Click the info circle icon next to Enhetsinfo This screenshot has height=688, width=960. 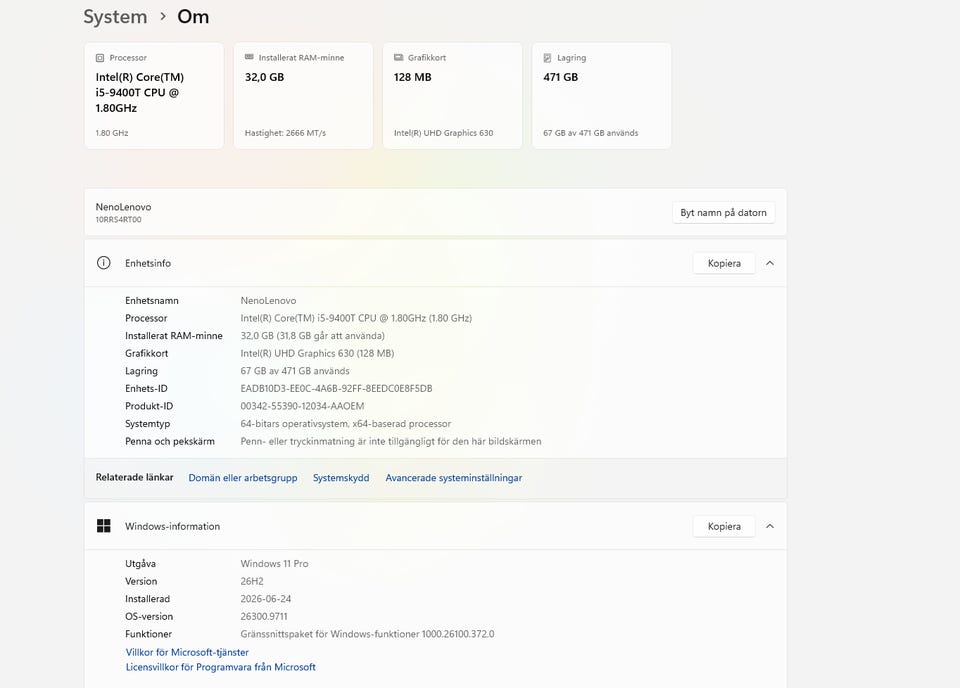pyautogui.click(x=104, y=263)
